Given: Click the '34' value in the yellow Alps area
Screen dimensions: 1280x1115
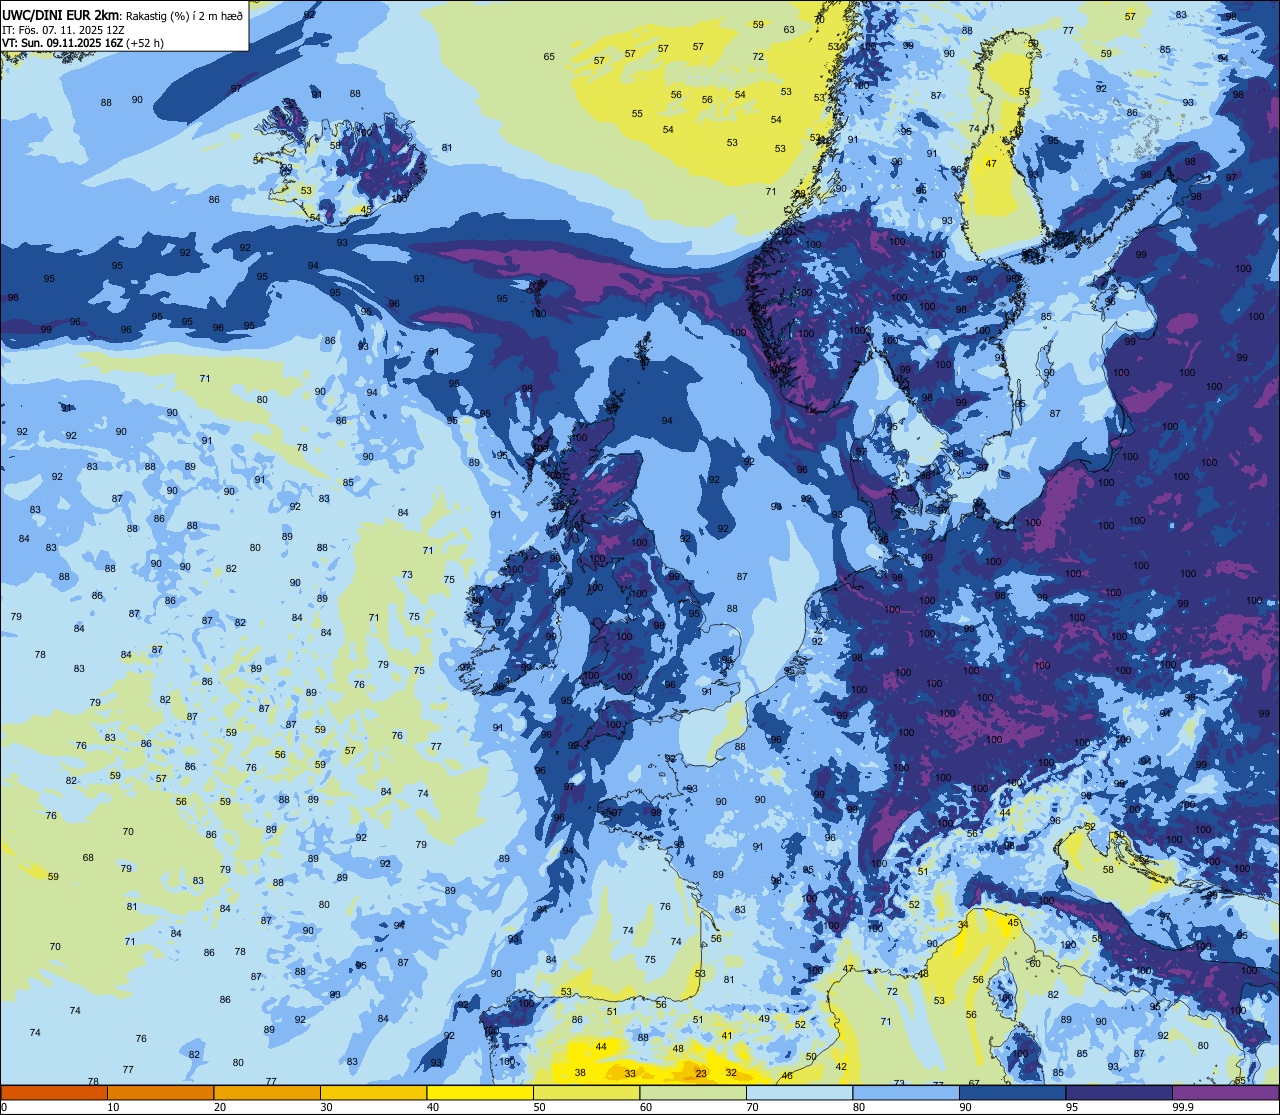Looking at the screenshot, I should [x=963, y=925].
